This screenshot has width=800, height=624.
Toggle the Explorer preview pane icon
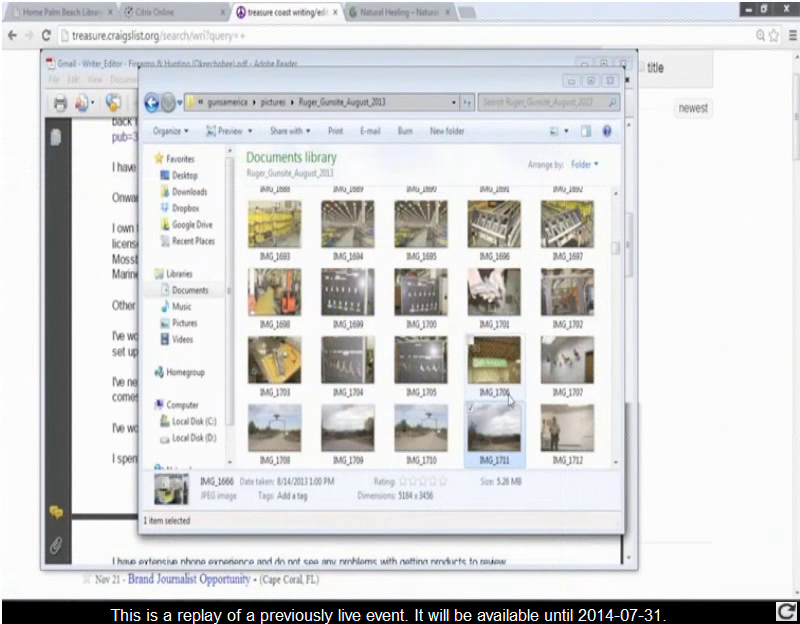(585, 131)
